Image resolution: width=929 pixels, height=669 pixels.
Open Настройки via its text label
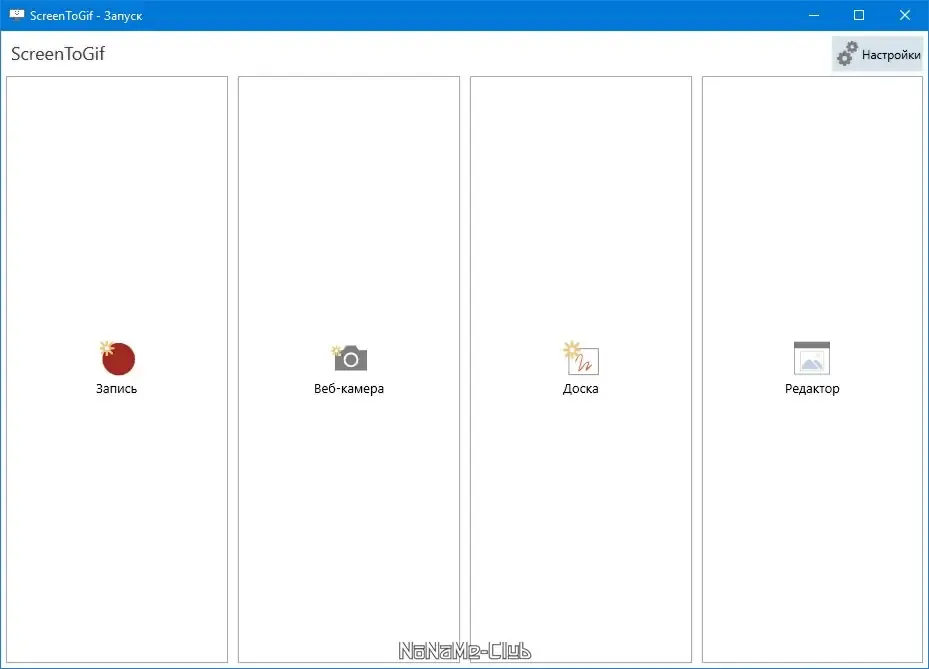[x=891, y=55]
